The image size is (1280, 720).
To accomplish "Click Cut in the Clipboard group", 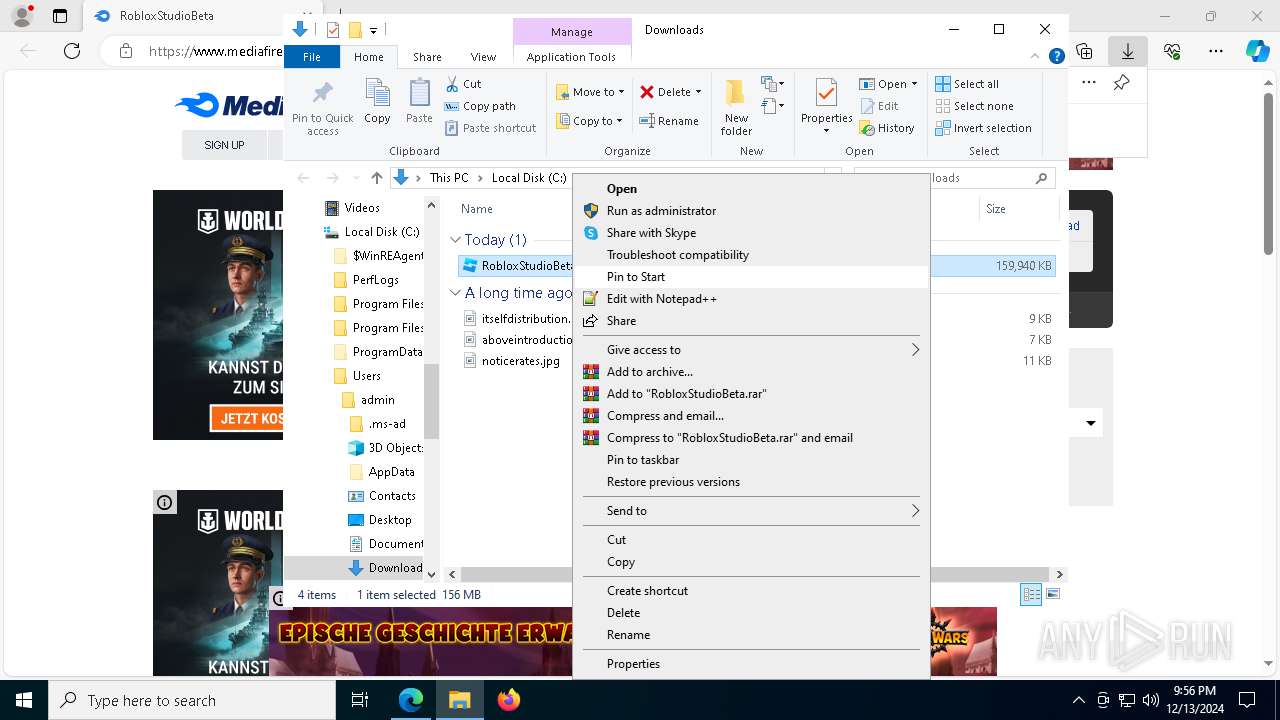I will [463, 84].
